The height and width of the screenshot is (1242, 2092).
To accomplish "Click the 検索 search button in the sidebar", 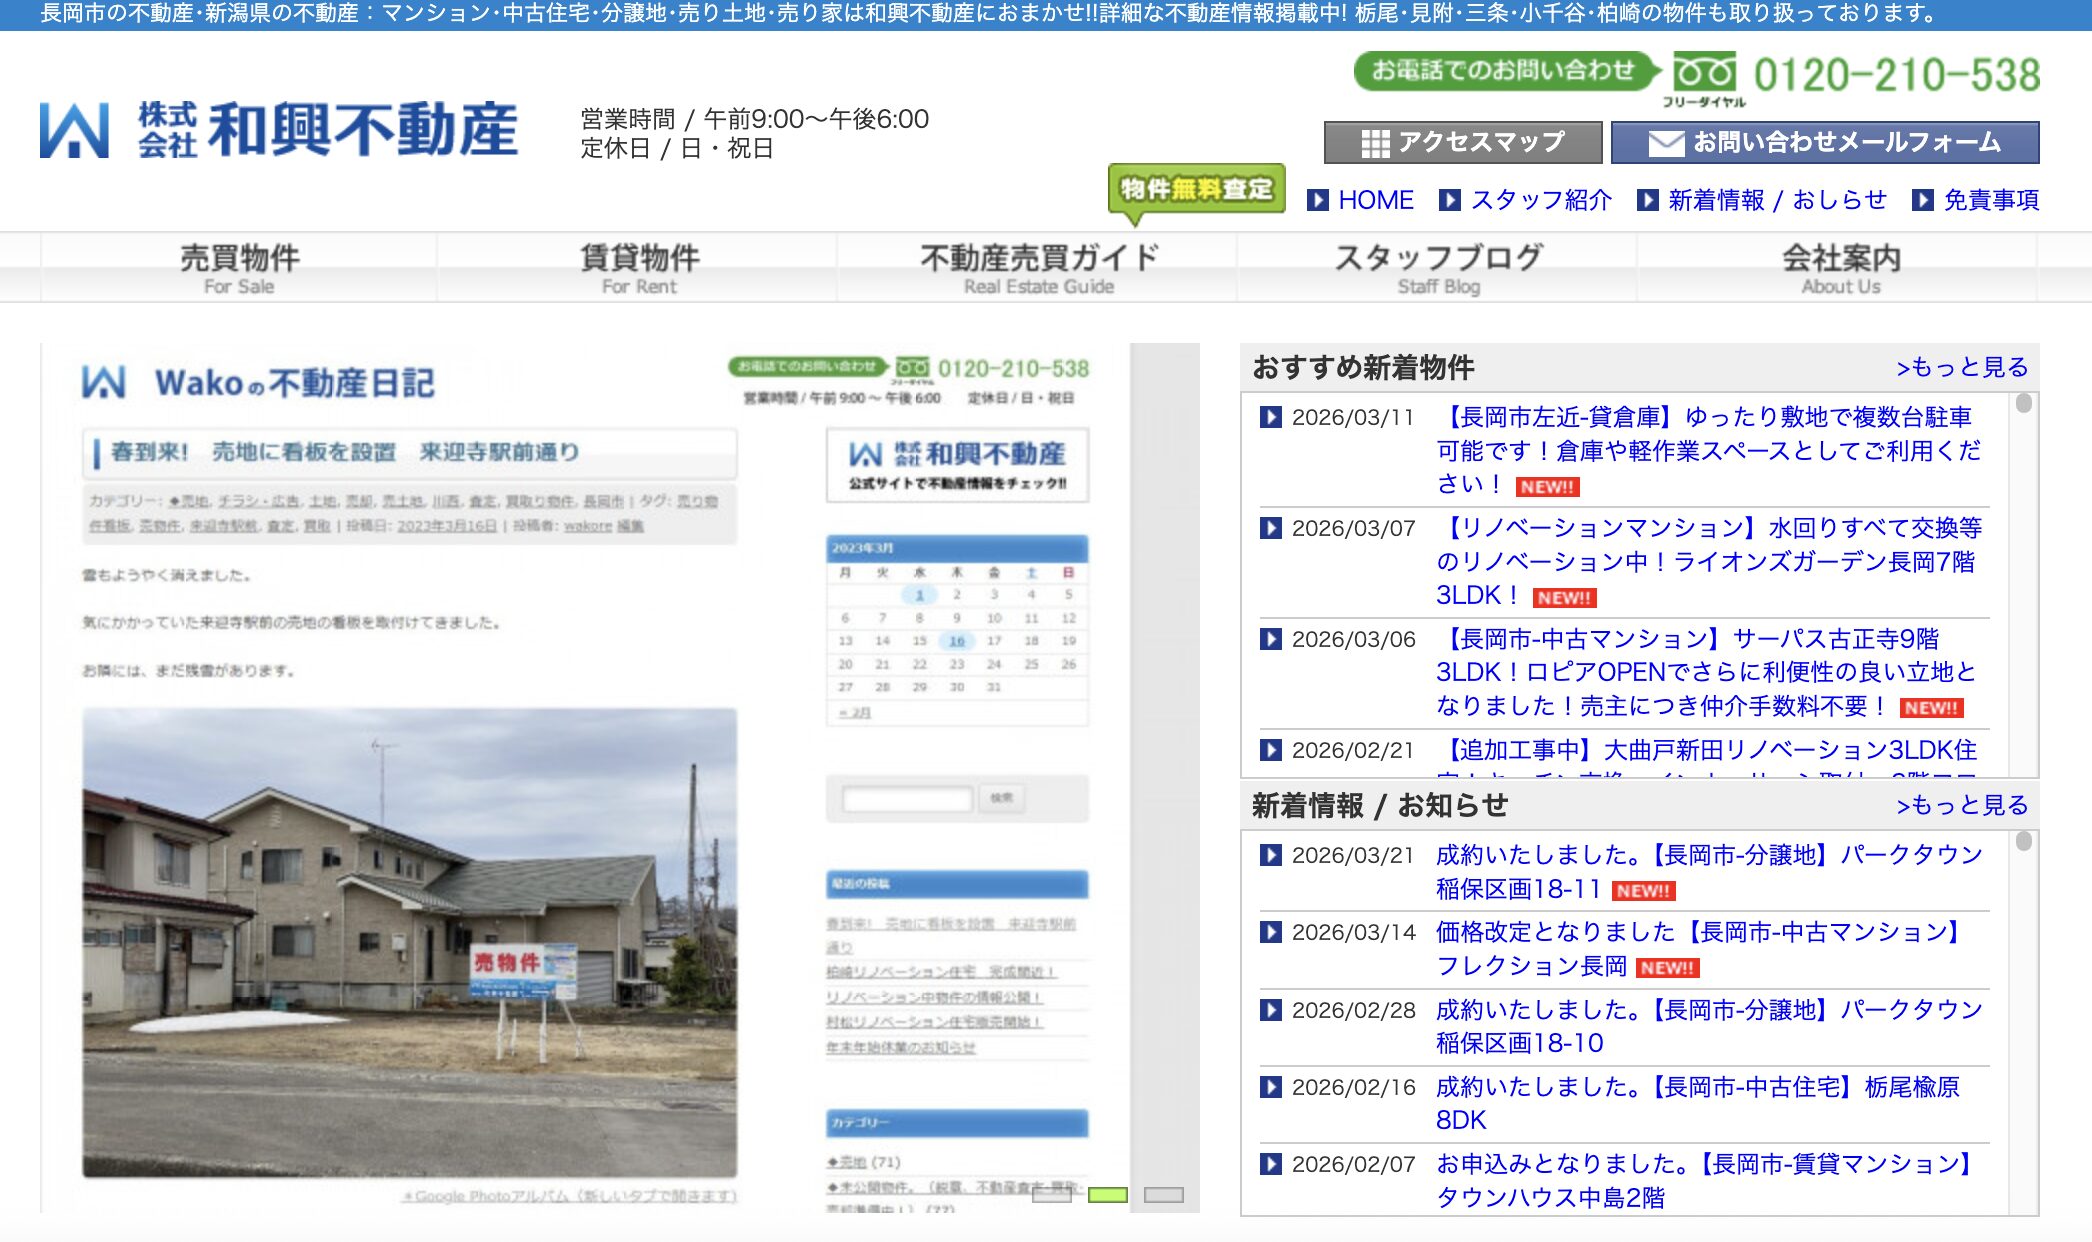I will (x=1002, y=797).
